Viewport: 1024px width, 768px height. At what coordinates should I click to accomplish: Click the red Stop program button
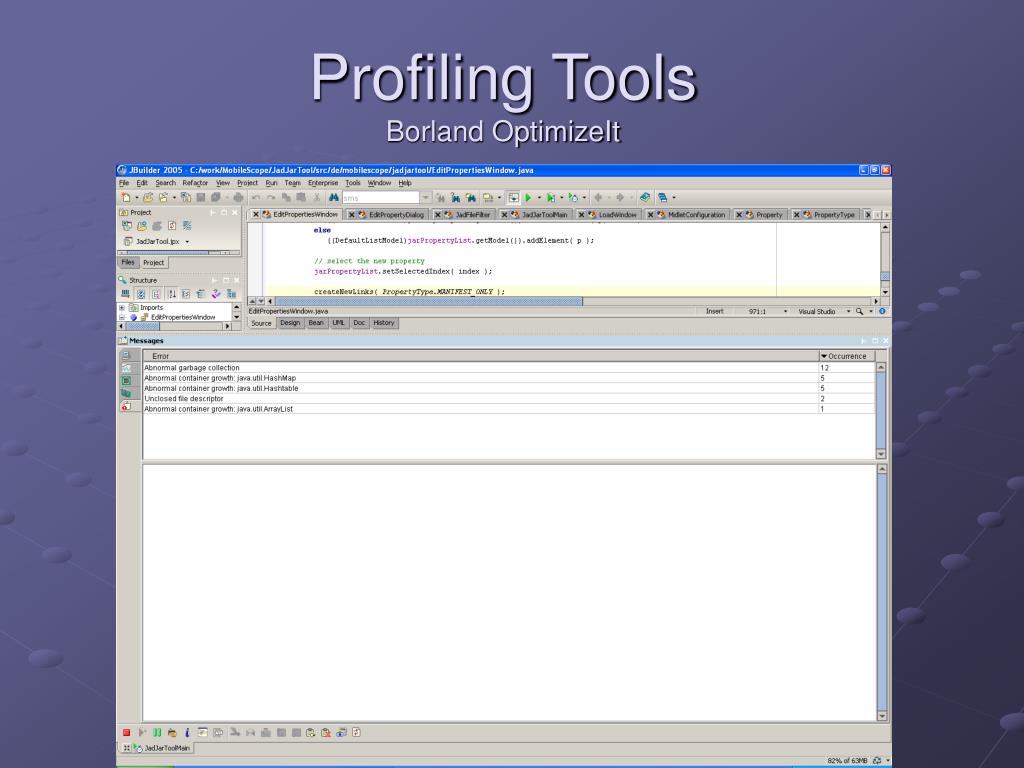126,733
